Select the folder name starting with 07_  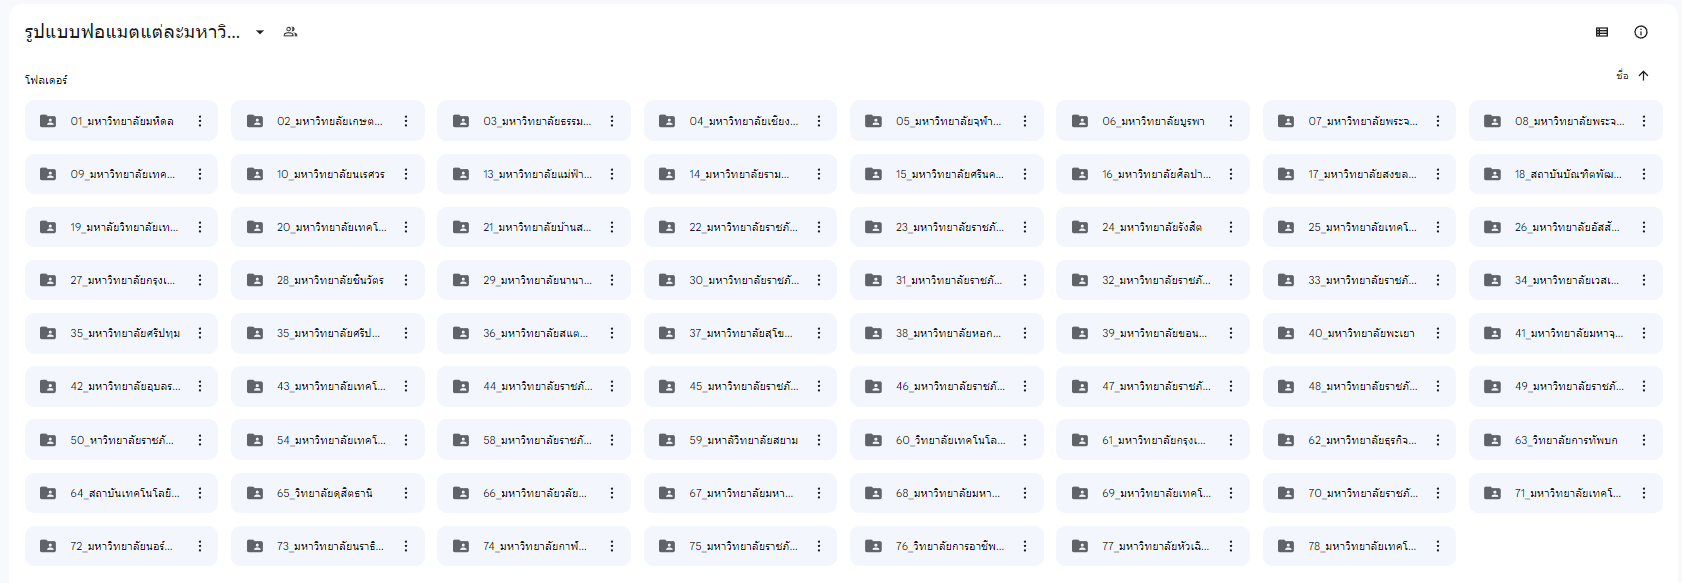[x=1363, y=121]
